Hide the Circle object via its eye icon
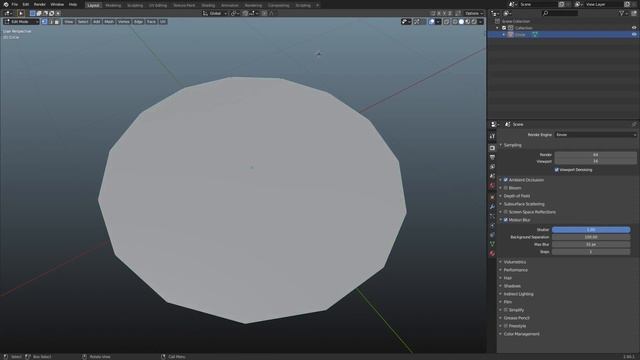 [x=634, y=35]
